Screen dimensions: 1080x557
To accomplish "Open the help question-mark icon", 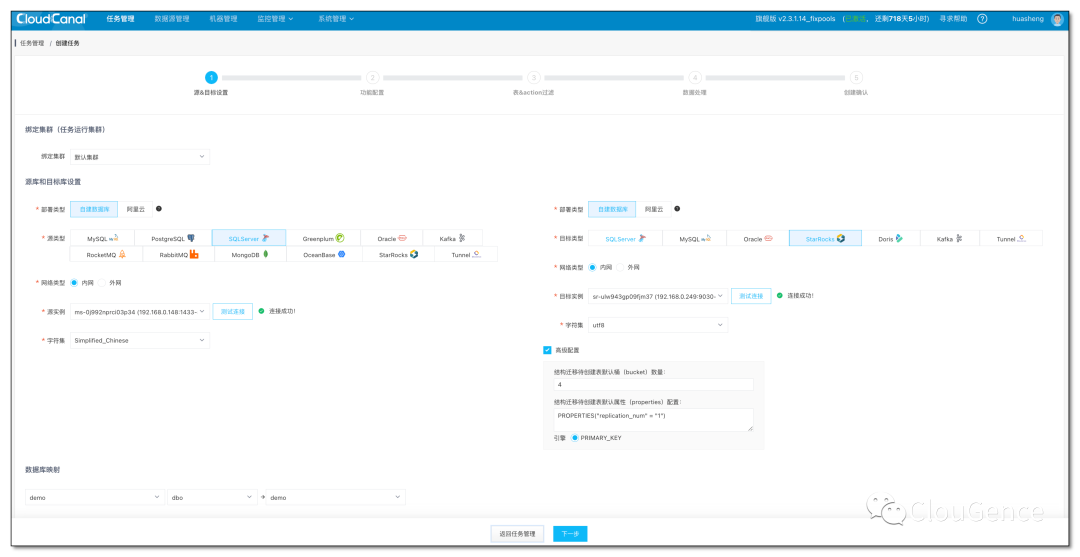I will [x=982, y=19].
